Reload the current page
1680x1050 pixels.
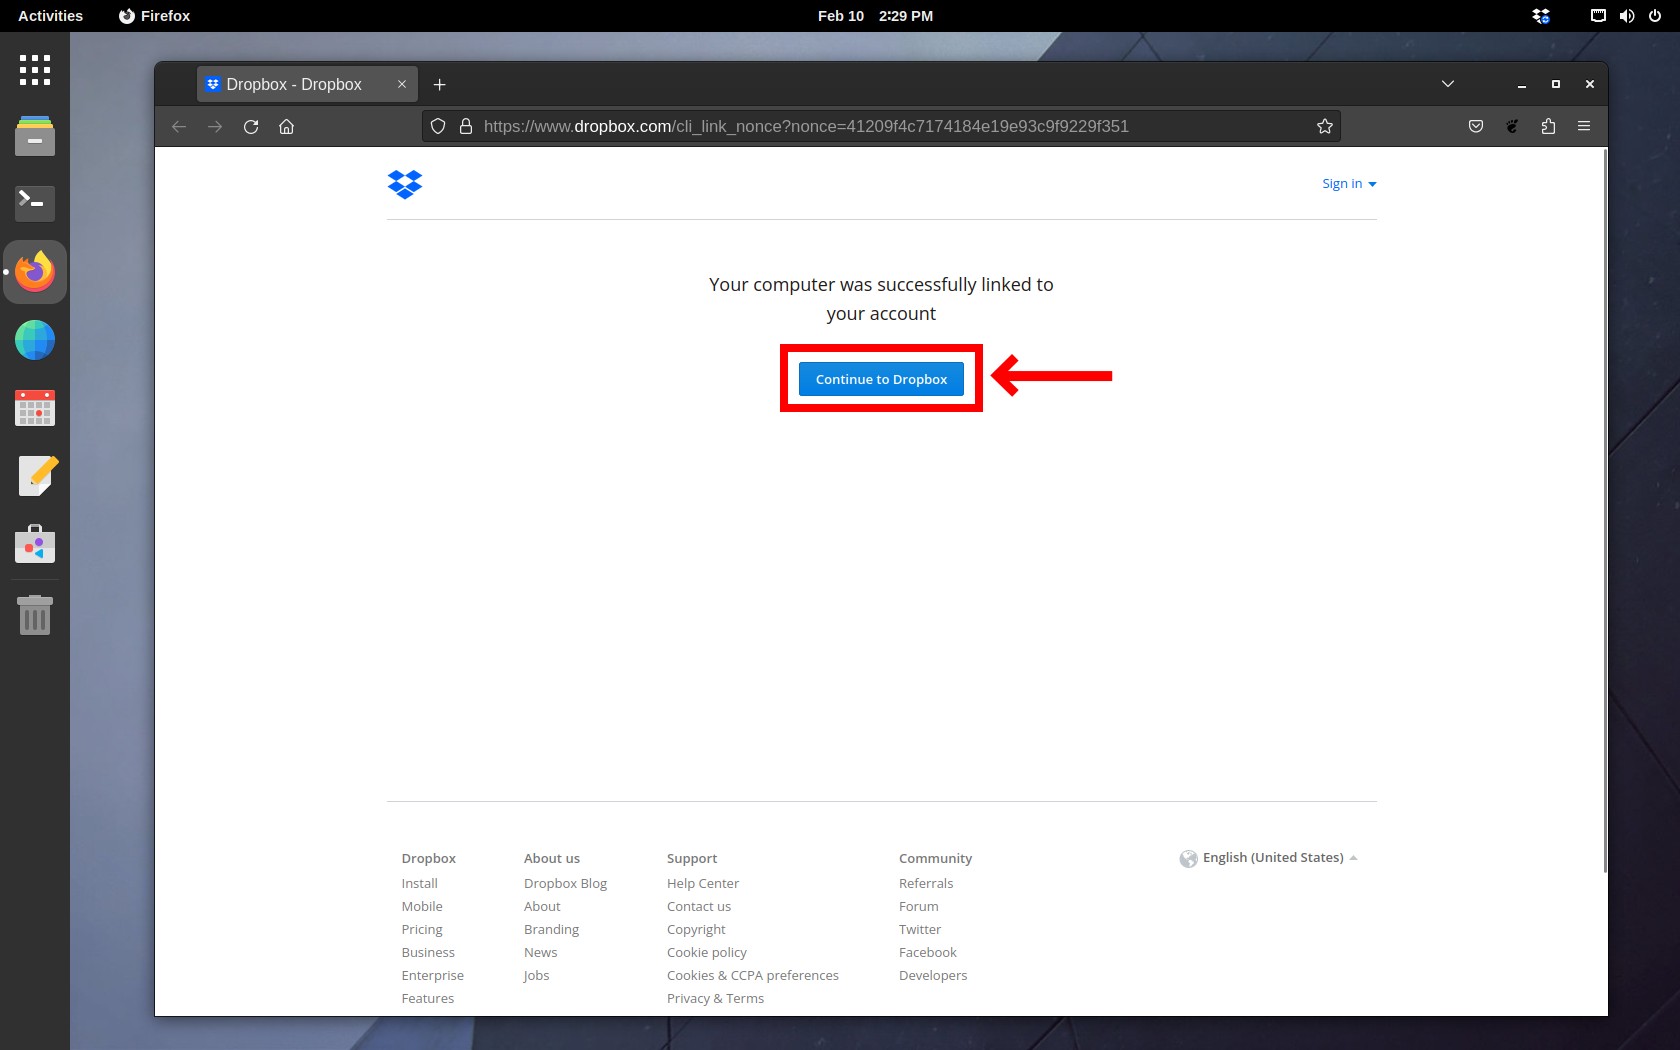click(x=251, y=126)
